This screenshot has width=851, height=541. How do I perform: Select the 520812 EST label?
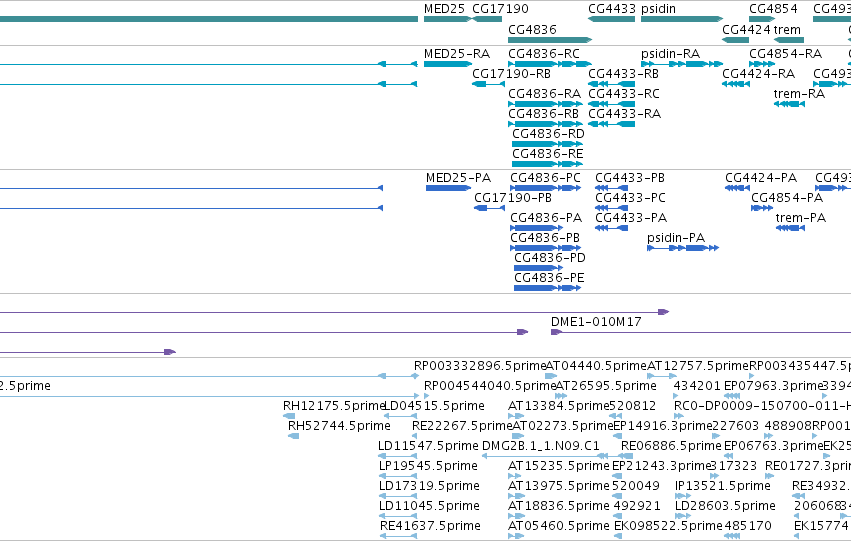coord(632,406)
